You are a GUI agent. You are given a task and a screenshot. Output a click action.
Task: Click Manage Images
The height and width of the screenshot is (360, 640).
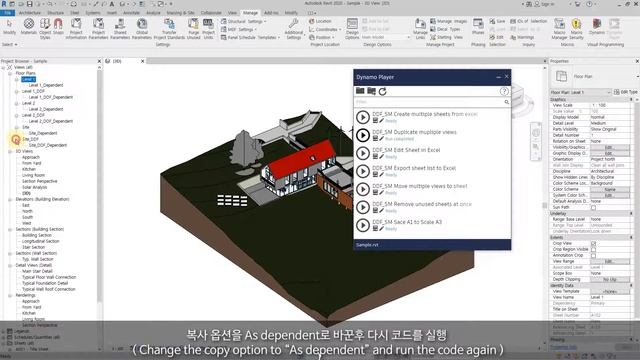click(x=448, y=21)
